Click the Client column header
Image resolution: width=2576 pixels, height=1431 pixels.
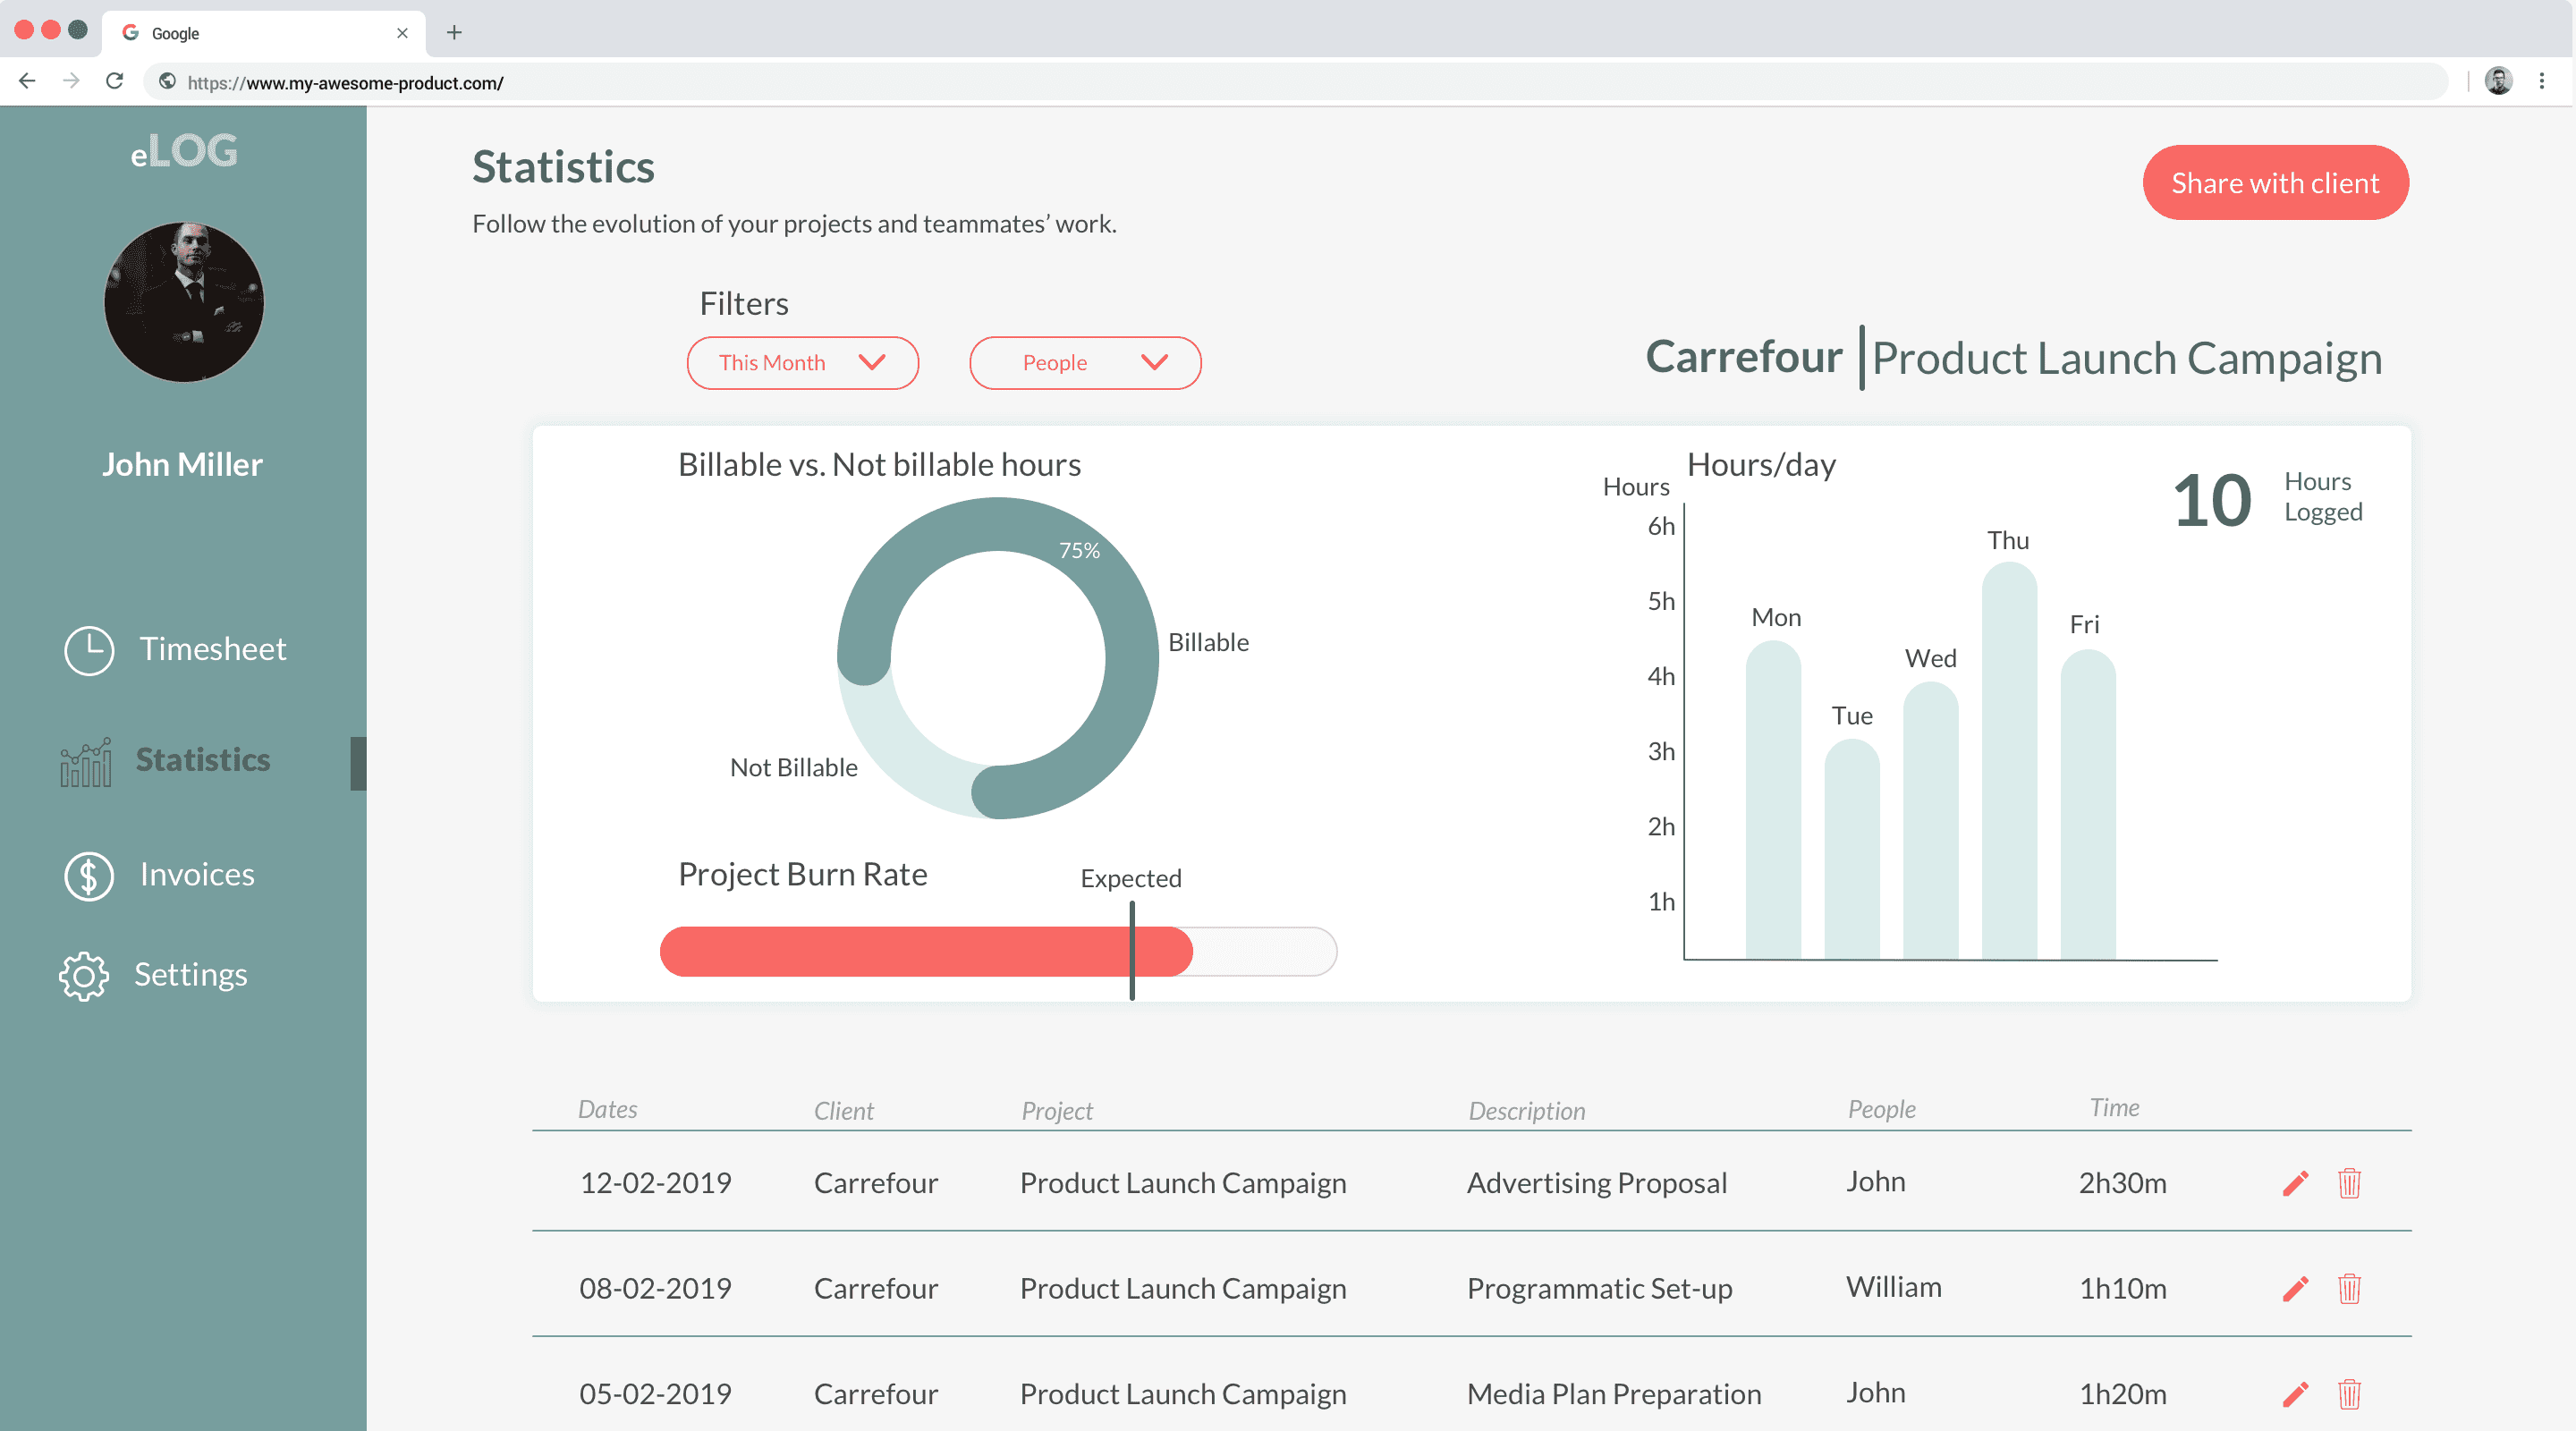(843, 1111)
